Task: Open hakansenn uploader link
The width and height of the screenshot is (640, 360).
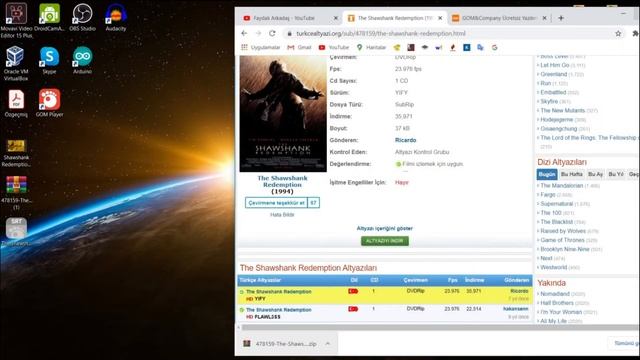Action: (x=516, y=309)
